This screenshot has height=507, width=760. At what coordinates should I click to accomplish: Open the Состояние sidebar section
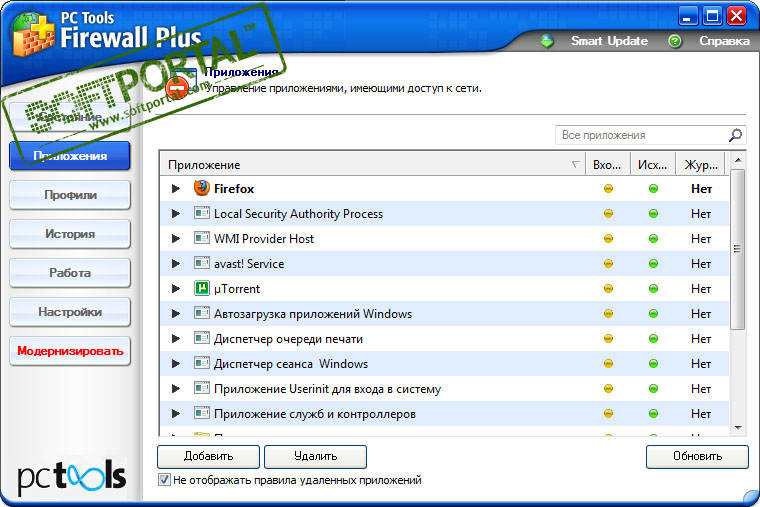point(70,117)
